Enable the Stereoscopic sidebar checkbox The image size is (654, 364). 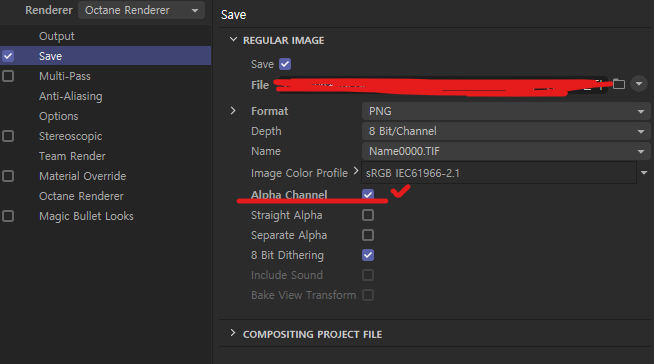(x=8, y=136)
